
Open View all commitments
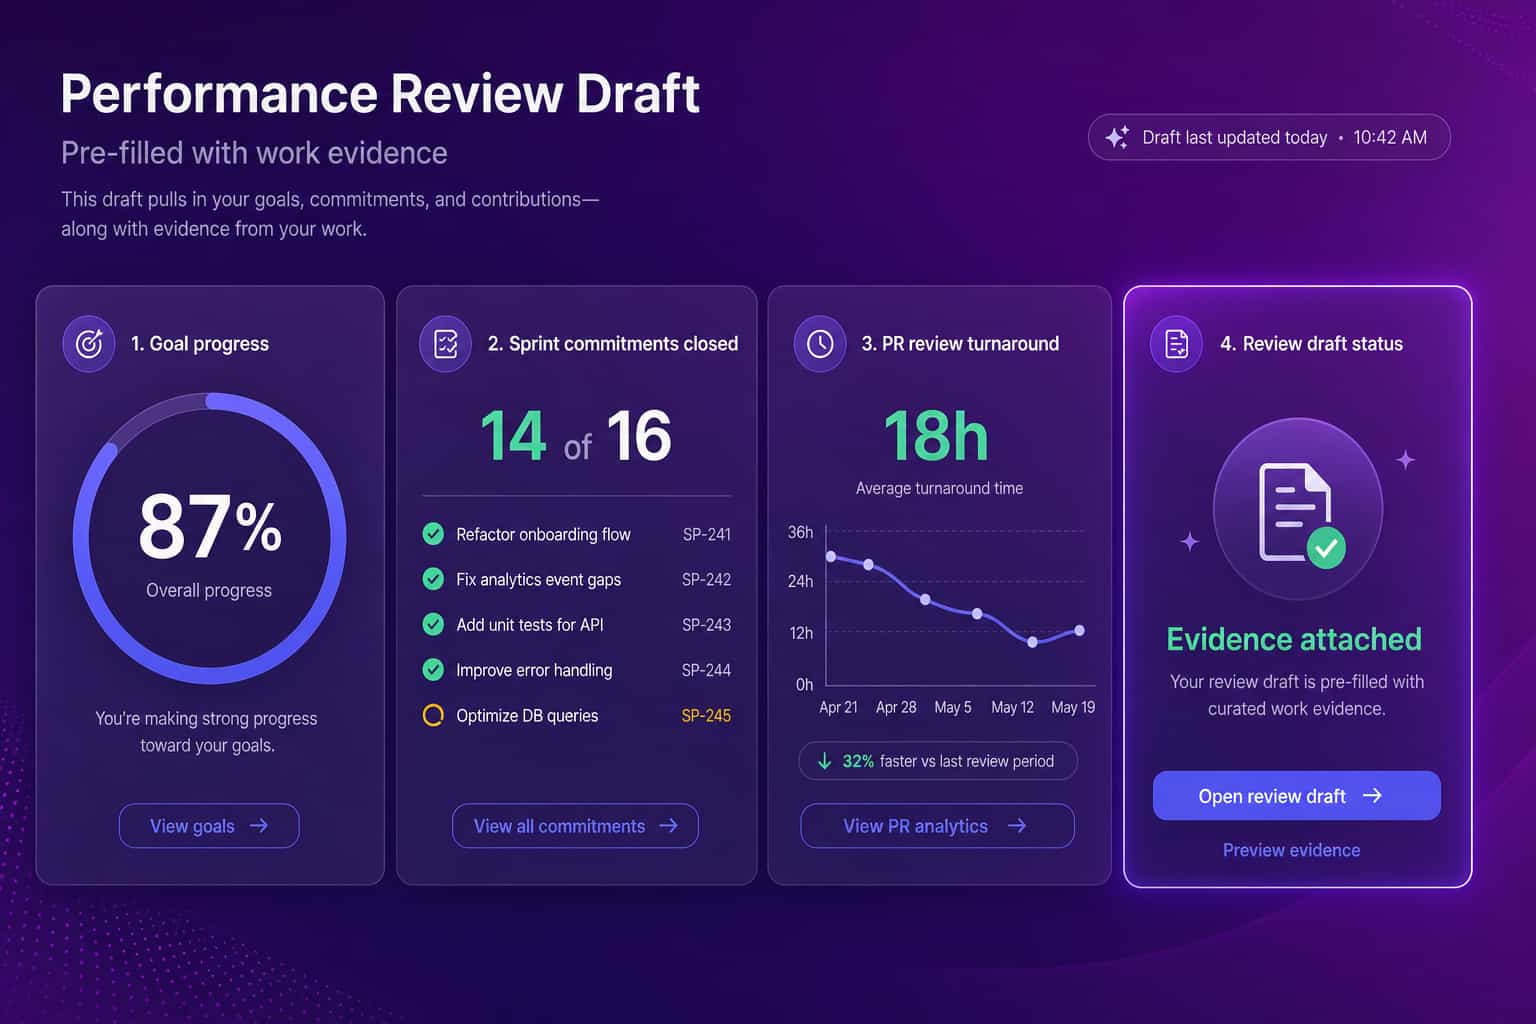click(x=575, y=826)
